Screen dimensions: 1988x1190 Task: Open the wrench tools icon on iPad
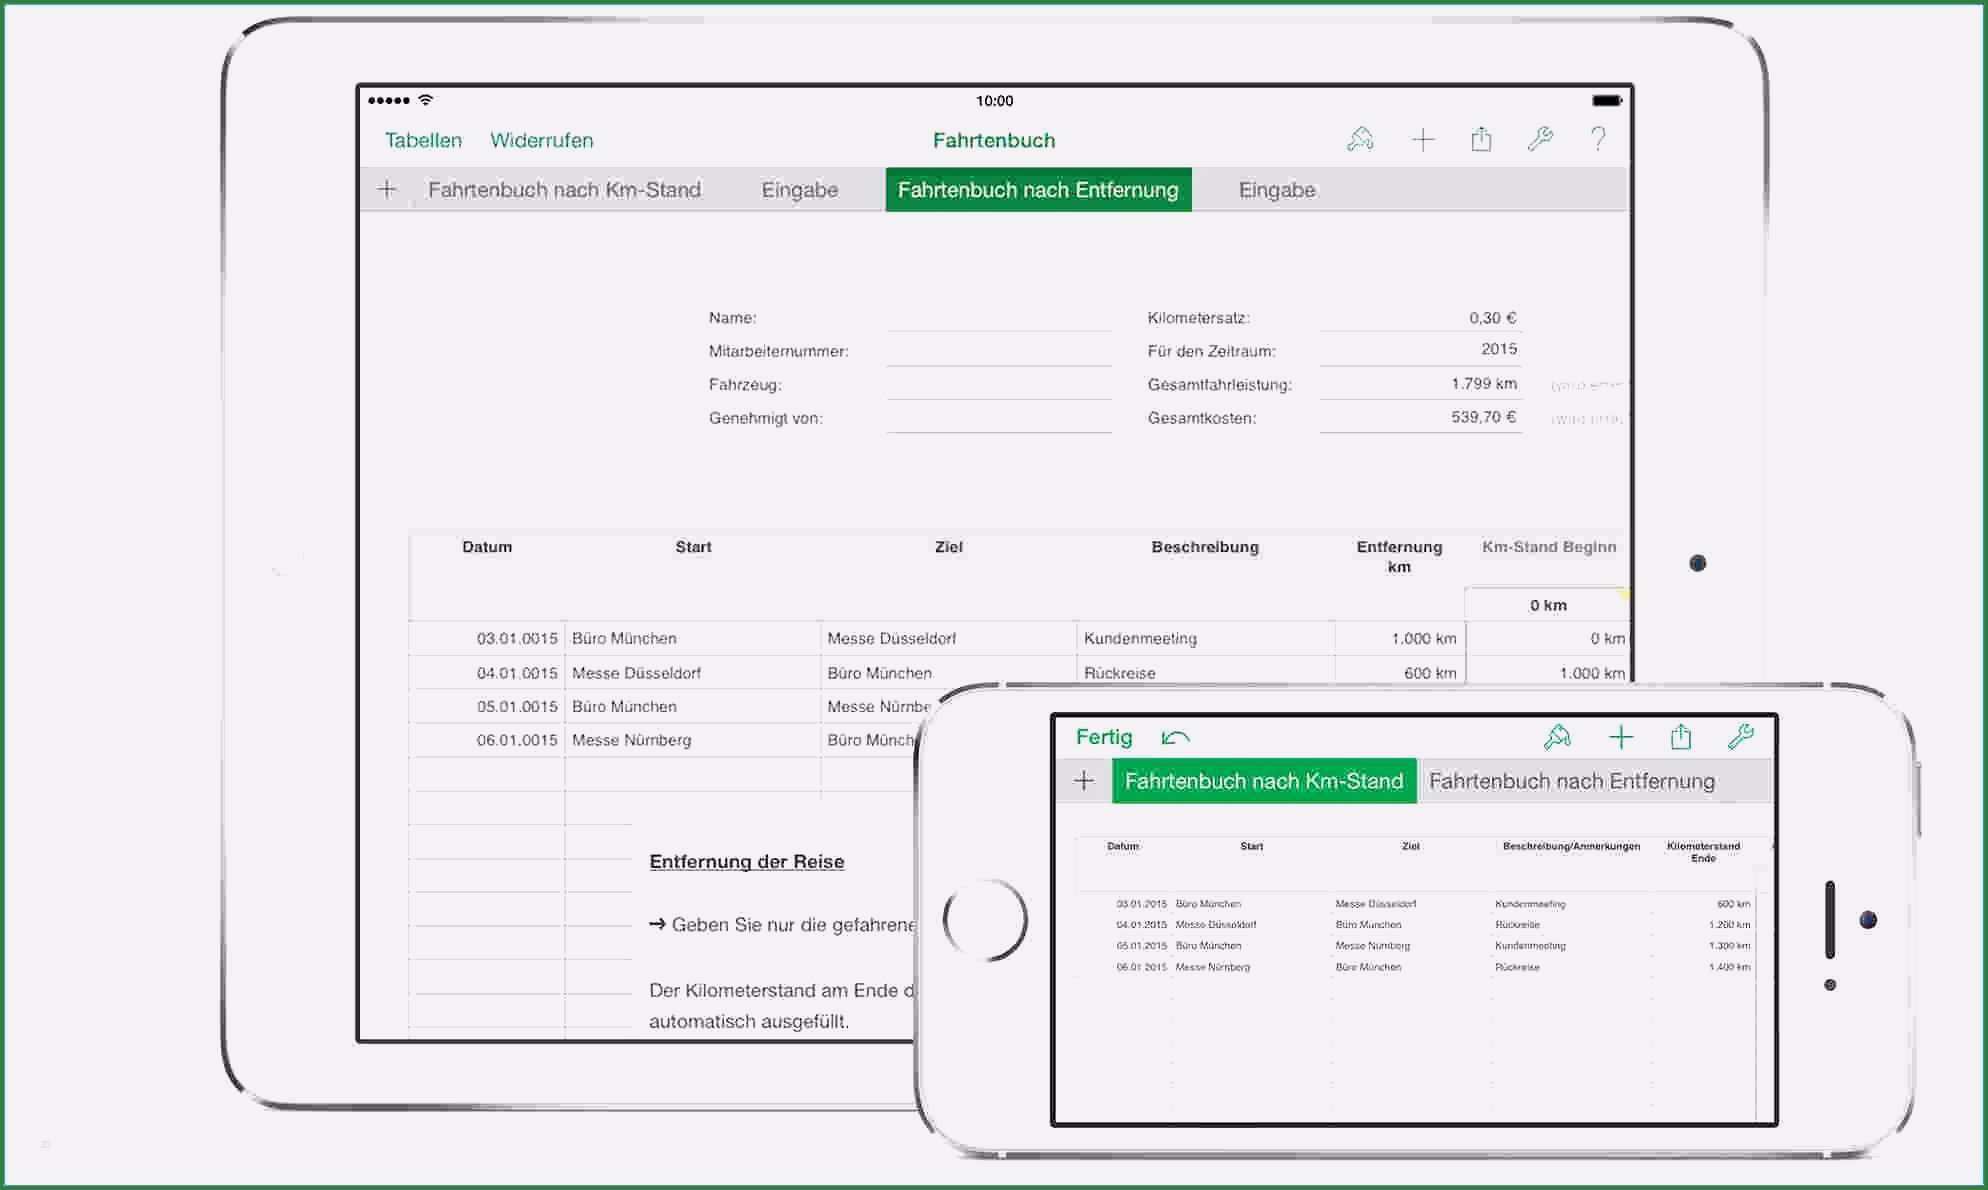pos(1540,140)
